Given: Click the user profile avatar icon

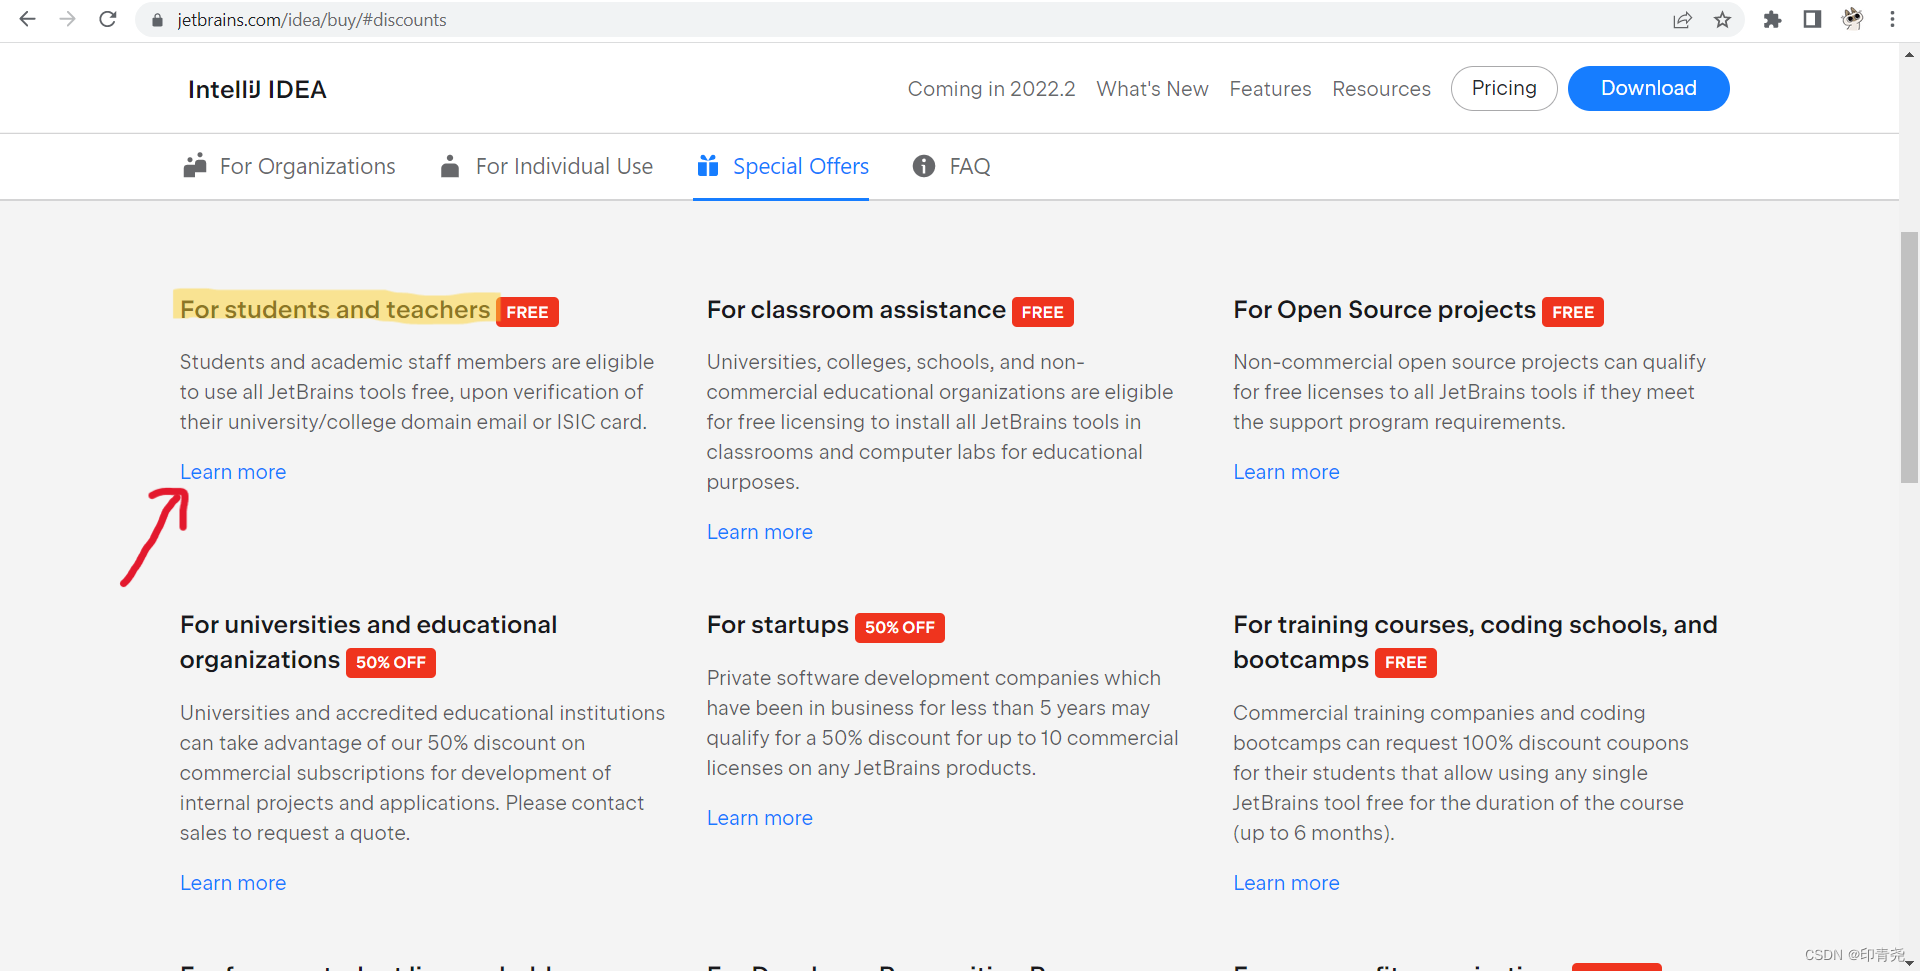Looking at the screenshot, I should coord(1852,19).
